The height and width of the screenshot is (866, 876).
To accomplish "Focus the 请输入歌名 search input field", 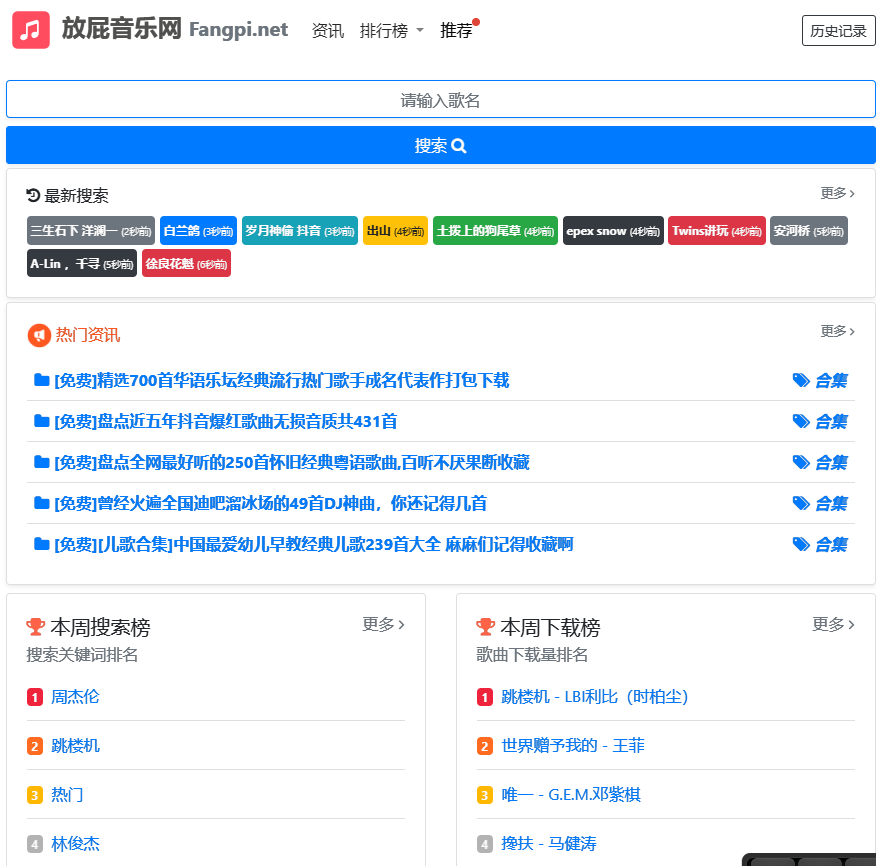I will (440, 100).
